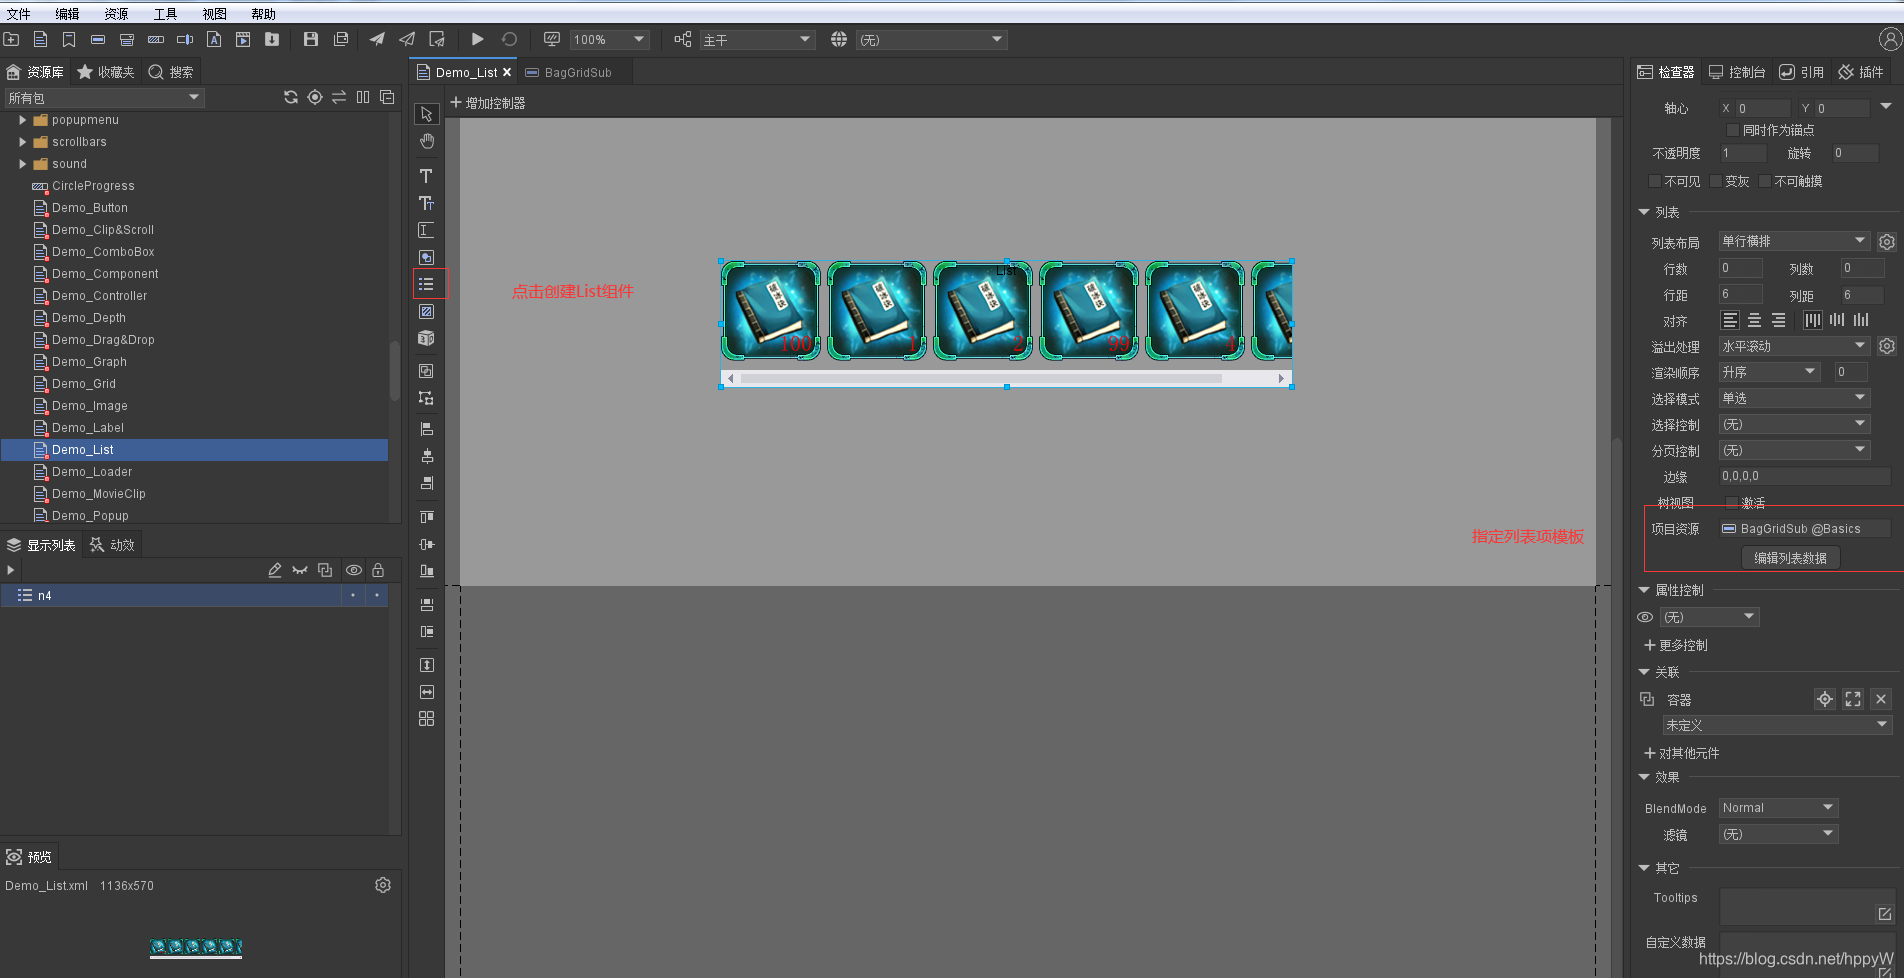
Task: Click the refresh icon beside Play
Action: pyautogui.click(x=509, y=39)
